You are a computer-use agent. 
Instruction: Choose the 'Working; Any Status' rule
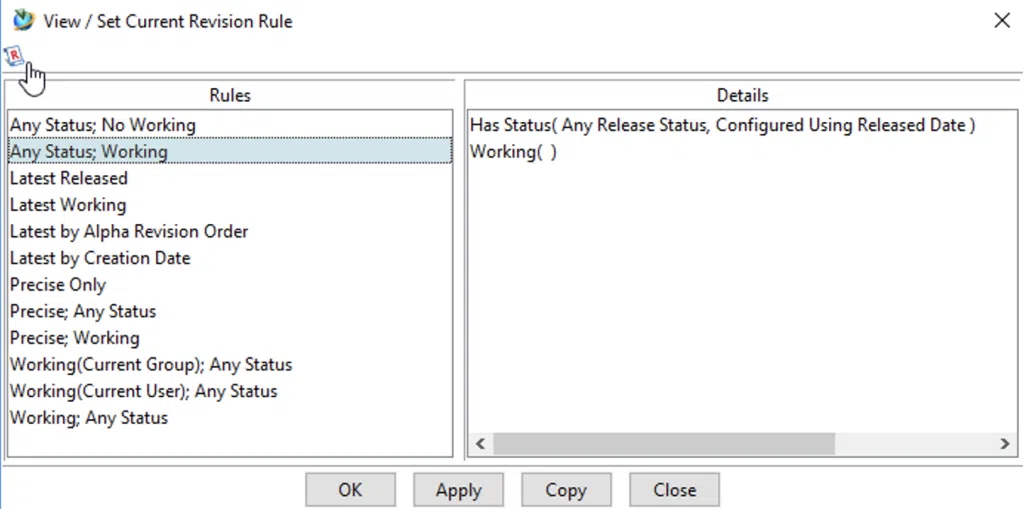click(229, 418)
